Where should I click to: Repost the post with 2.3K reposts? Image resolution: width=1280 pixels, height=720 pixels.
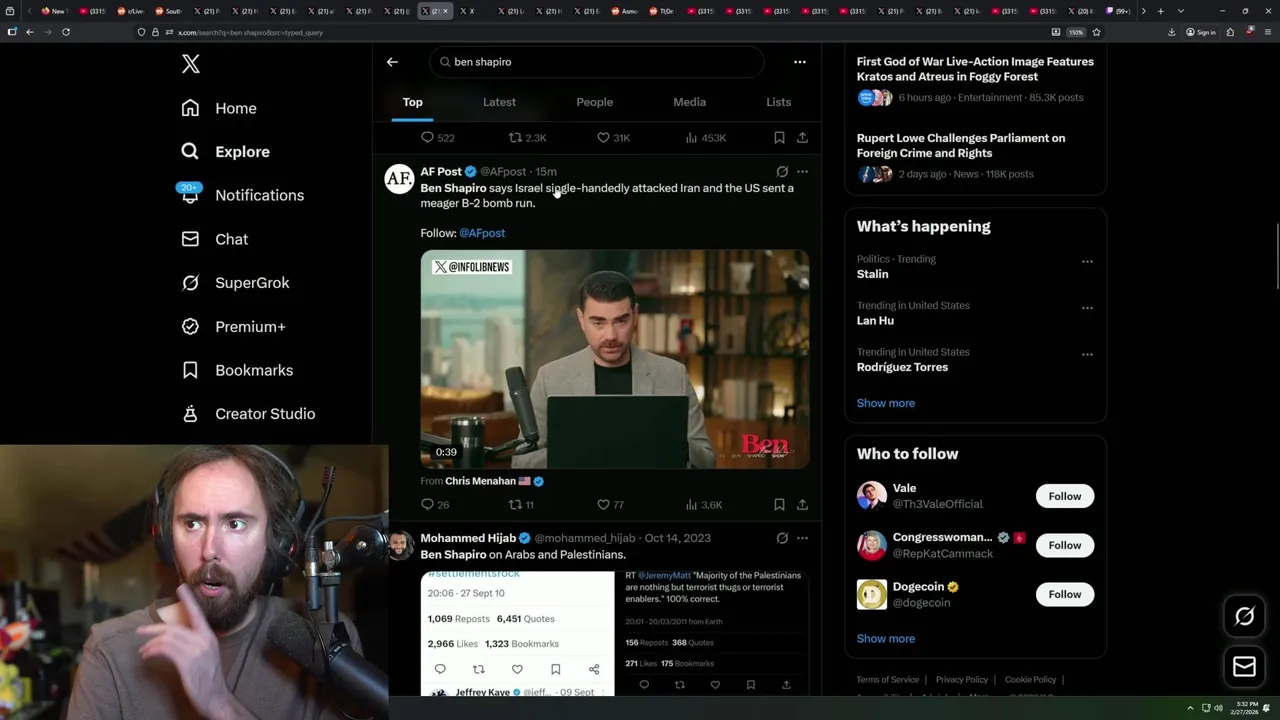coord(527,138)
